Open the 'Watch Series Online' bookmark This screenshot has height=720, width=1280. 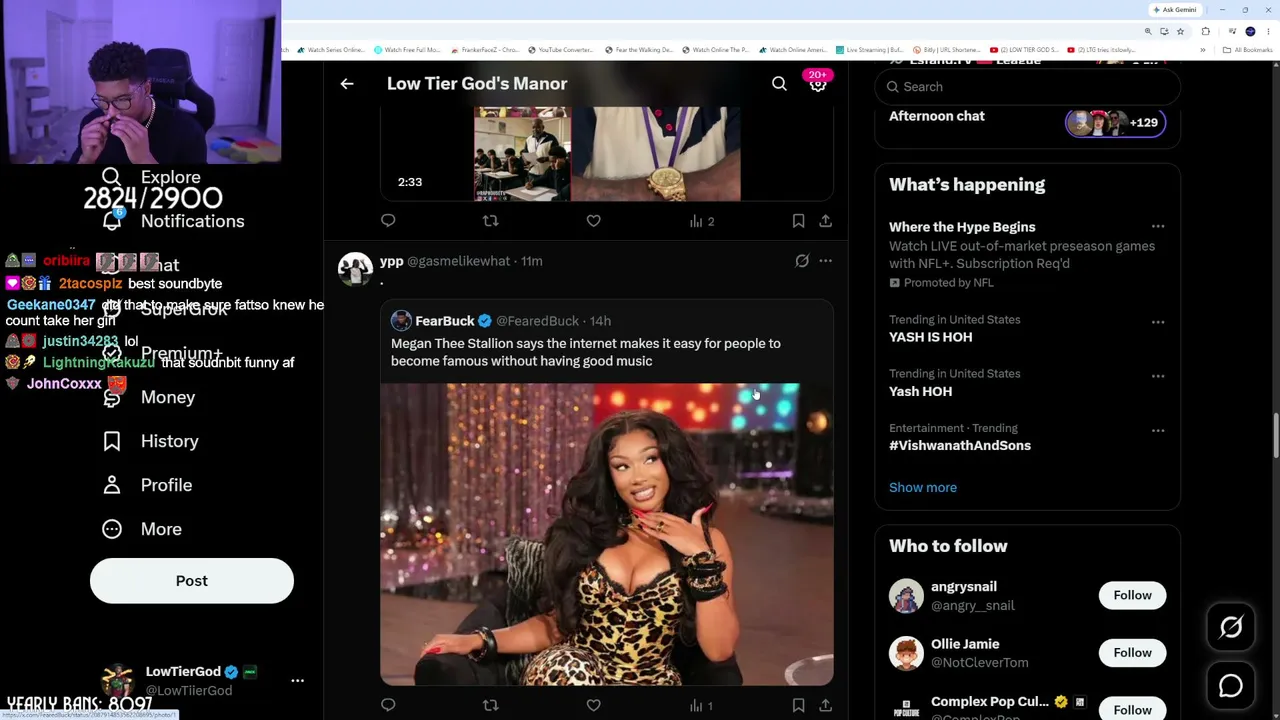point(331,50)
